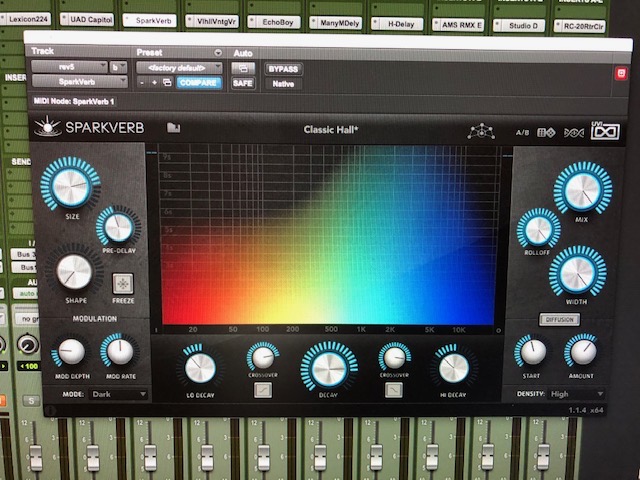Click the DNA mutate icon
The height and width of the screenshot is (480, 640).
[573, 133]
